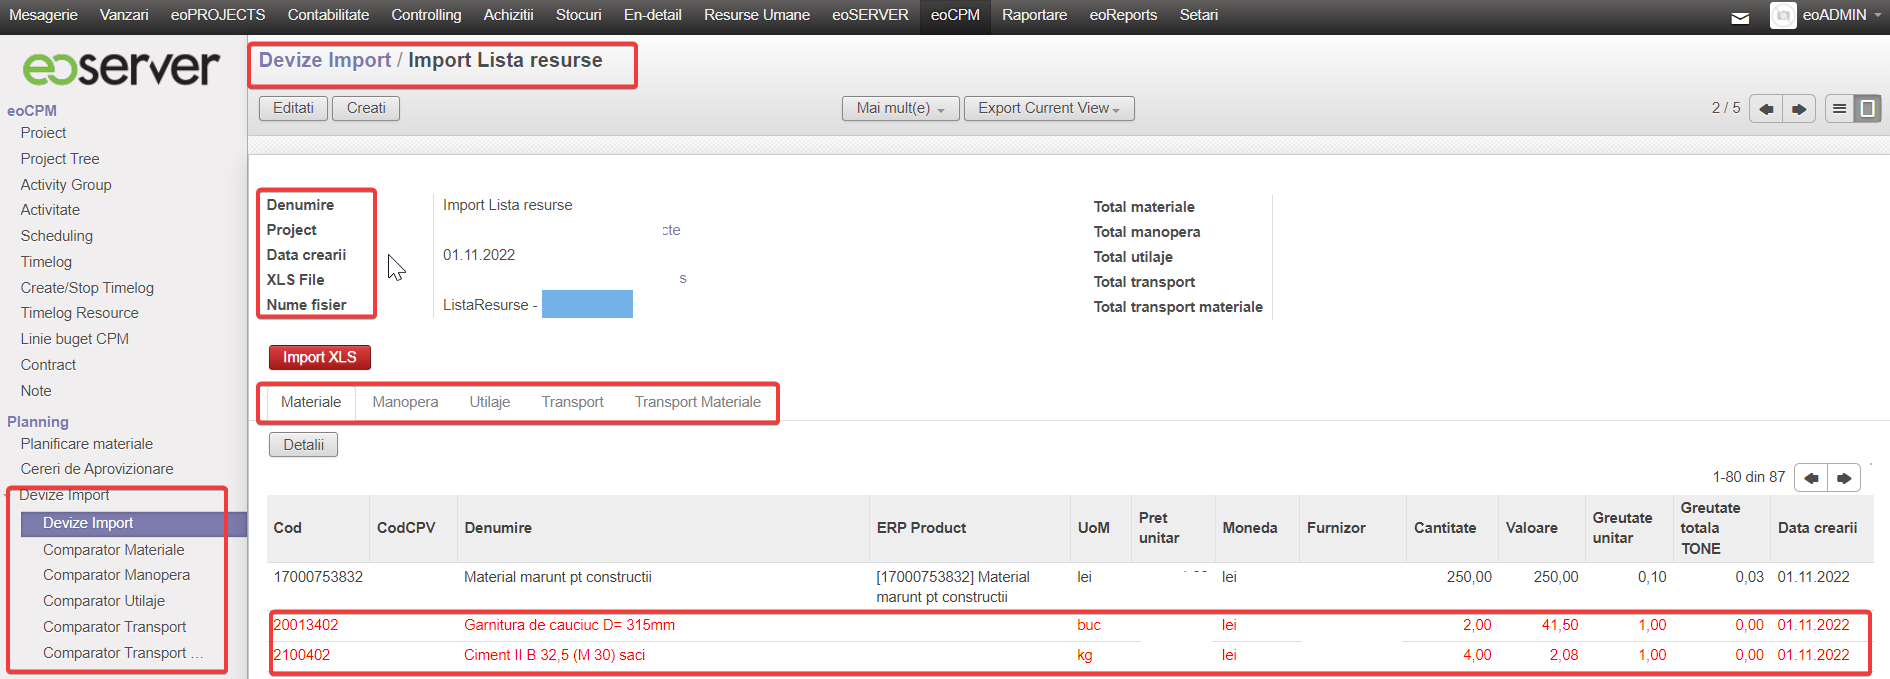The height and width of the screenshot is (679, 1890).
Task: Open the mail envelope icon in top bar
Action: [x=1740, y=17]
